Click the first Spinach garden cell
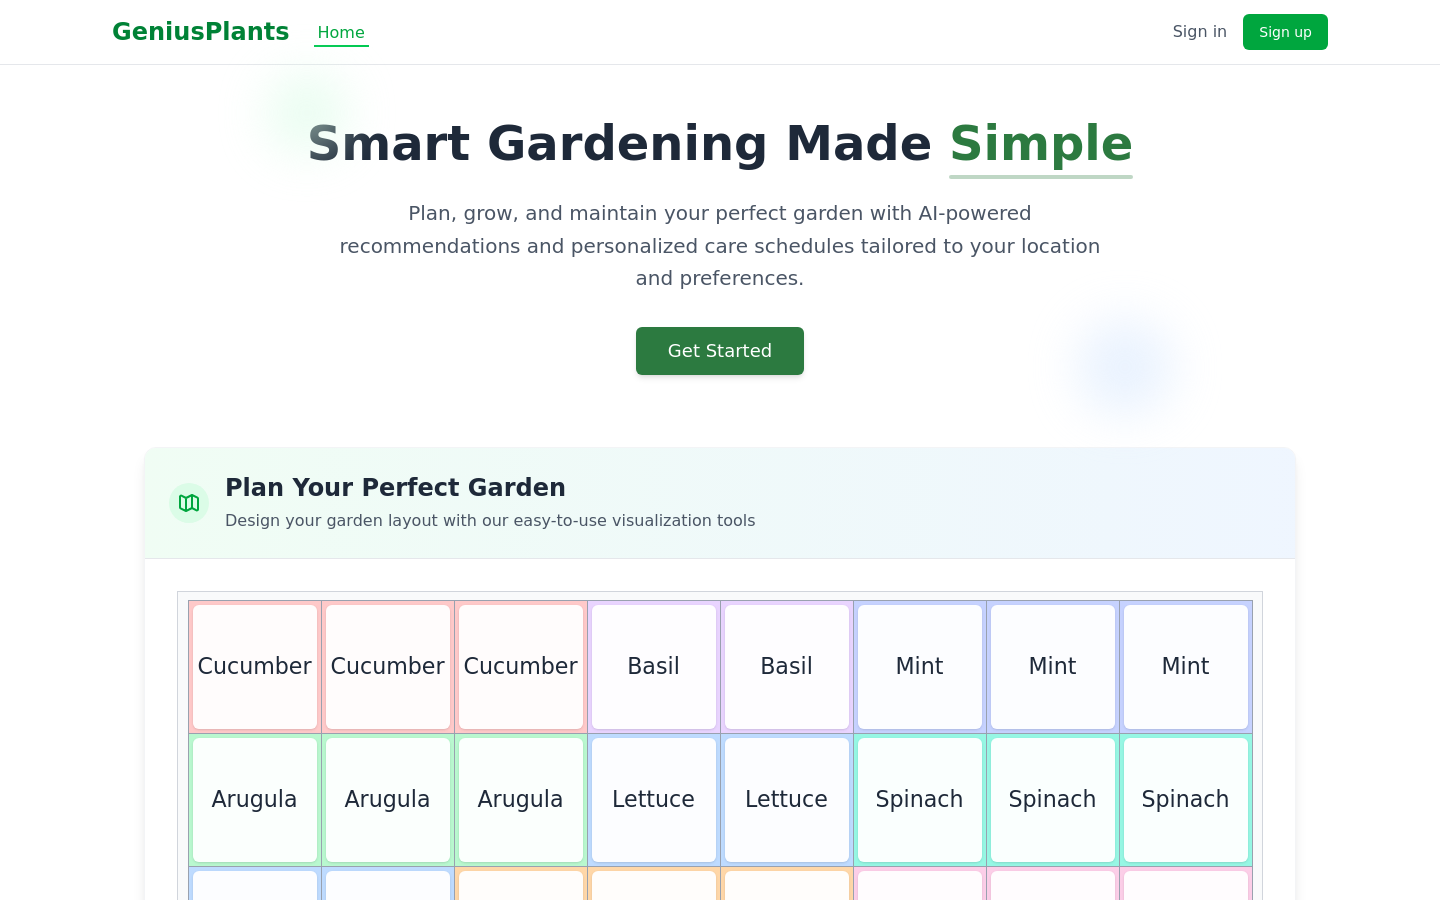1440x900 pixels. click(x=920, y=800)
